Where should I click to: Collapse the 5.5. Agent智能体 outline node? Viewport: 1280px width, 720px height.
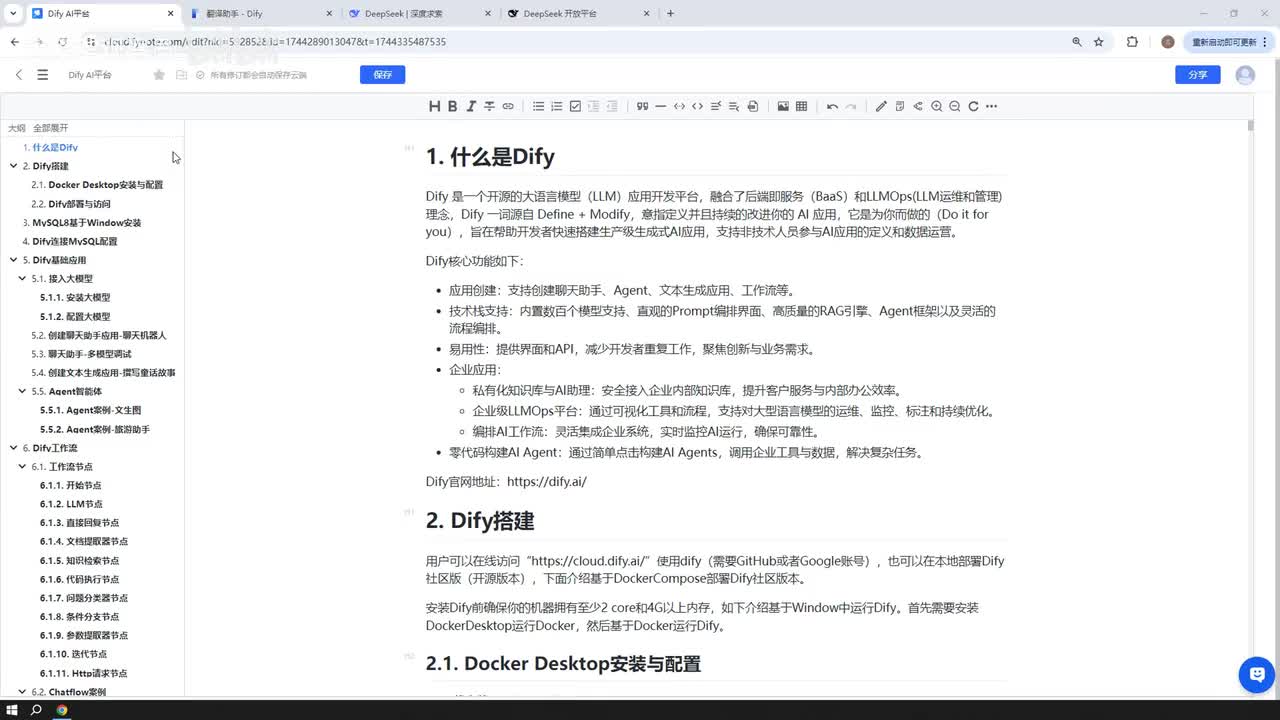tap(22, 391)
